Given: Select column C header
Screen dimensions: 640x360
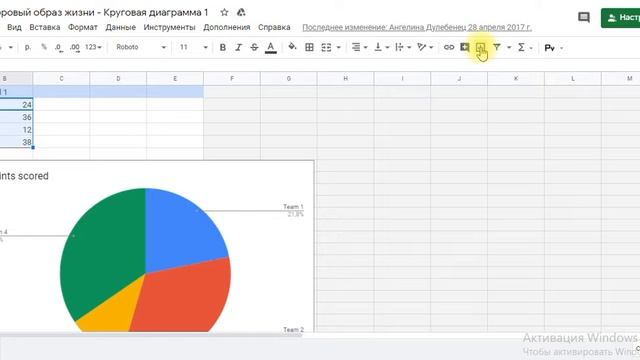Looking at the screenshot, I should (61, 78).
